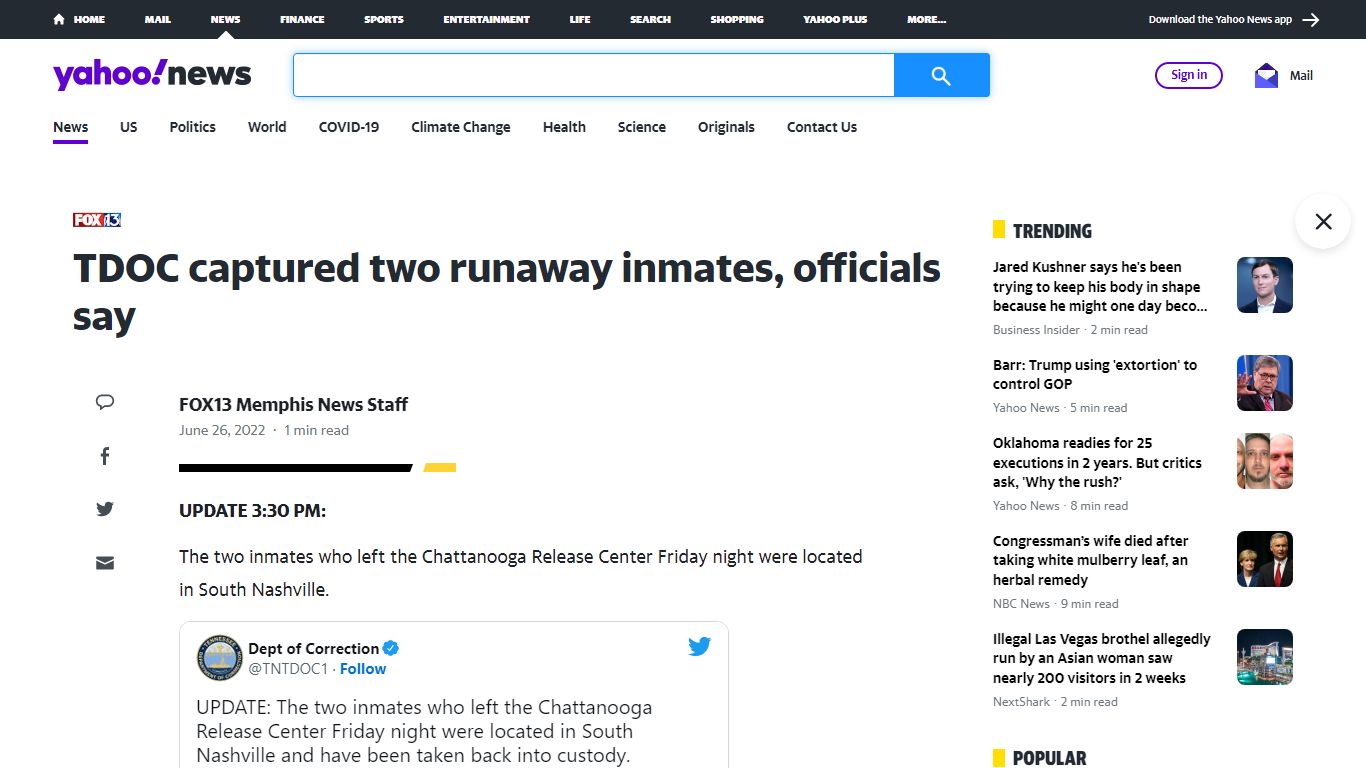Open YAHOO PLUS in top navigation
The height and width of the screenshot is (768, 1366).
835,19
